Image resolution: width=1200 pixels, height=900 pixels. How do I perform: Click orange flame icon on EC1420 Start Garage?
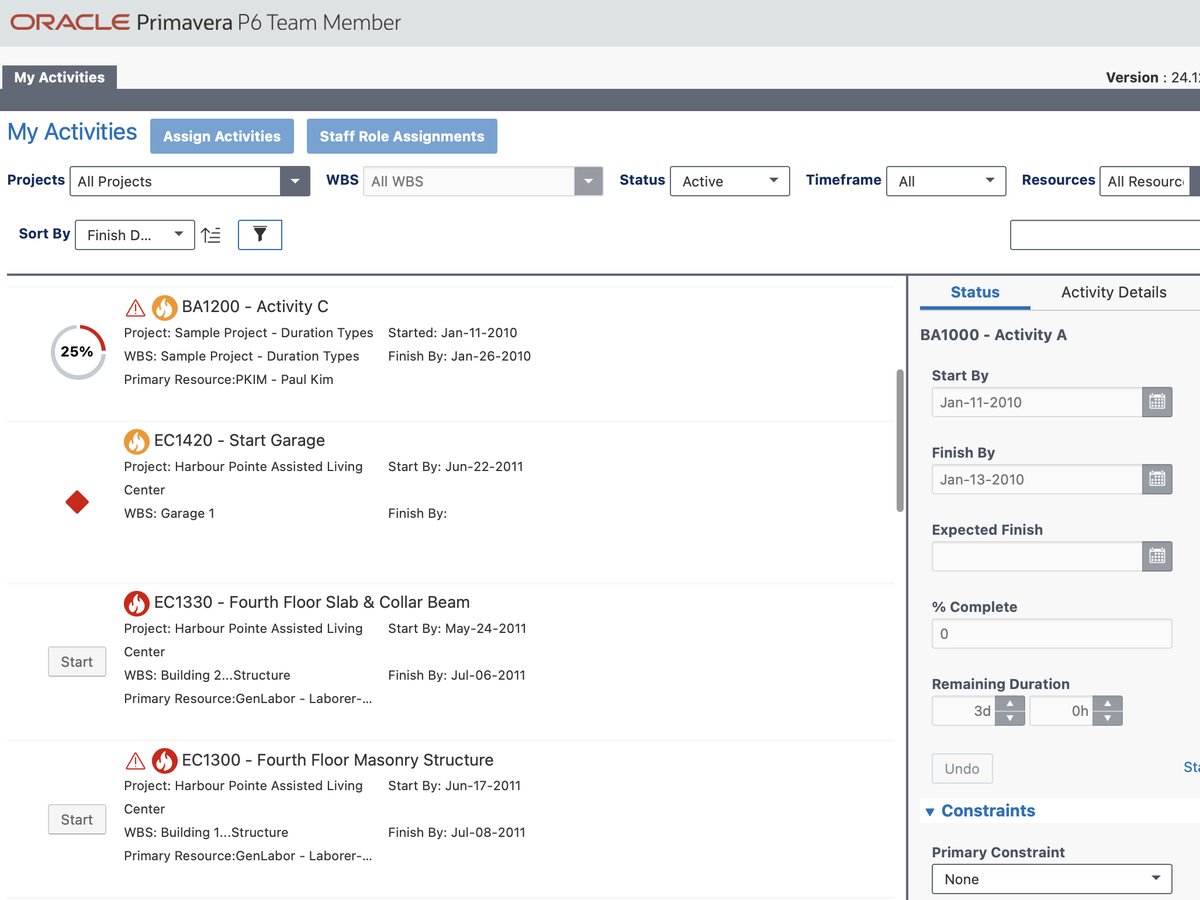(136, 441)
